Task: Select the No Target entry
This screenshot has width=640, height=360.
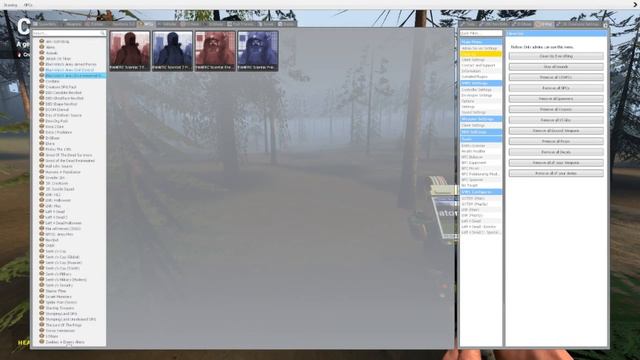Action: [x=481, y=185]
